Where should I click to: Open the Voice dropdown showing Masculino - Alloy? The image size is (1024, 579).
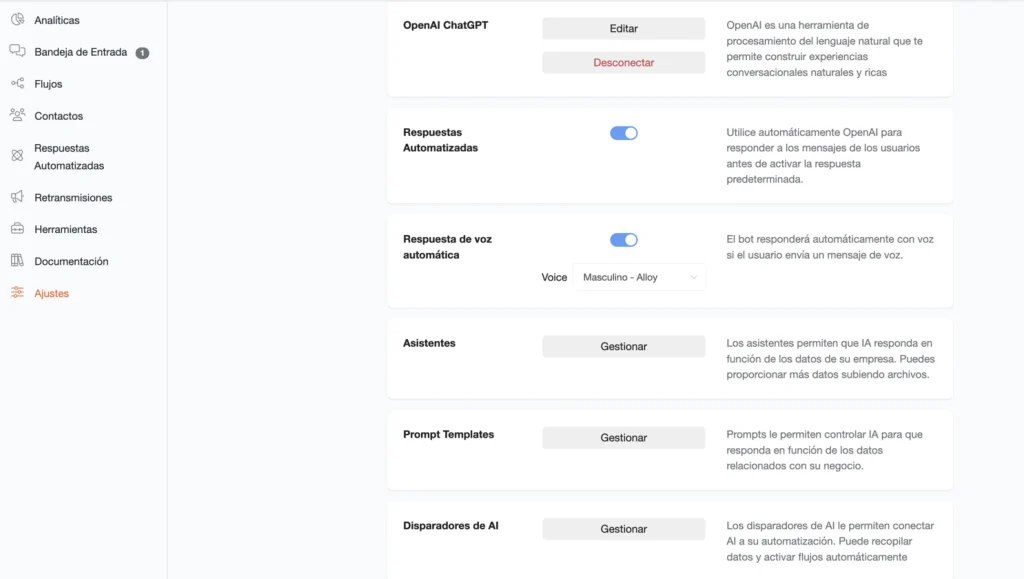[x=639, y=277]
